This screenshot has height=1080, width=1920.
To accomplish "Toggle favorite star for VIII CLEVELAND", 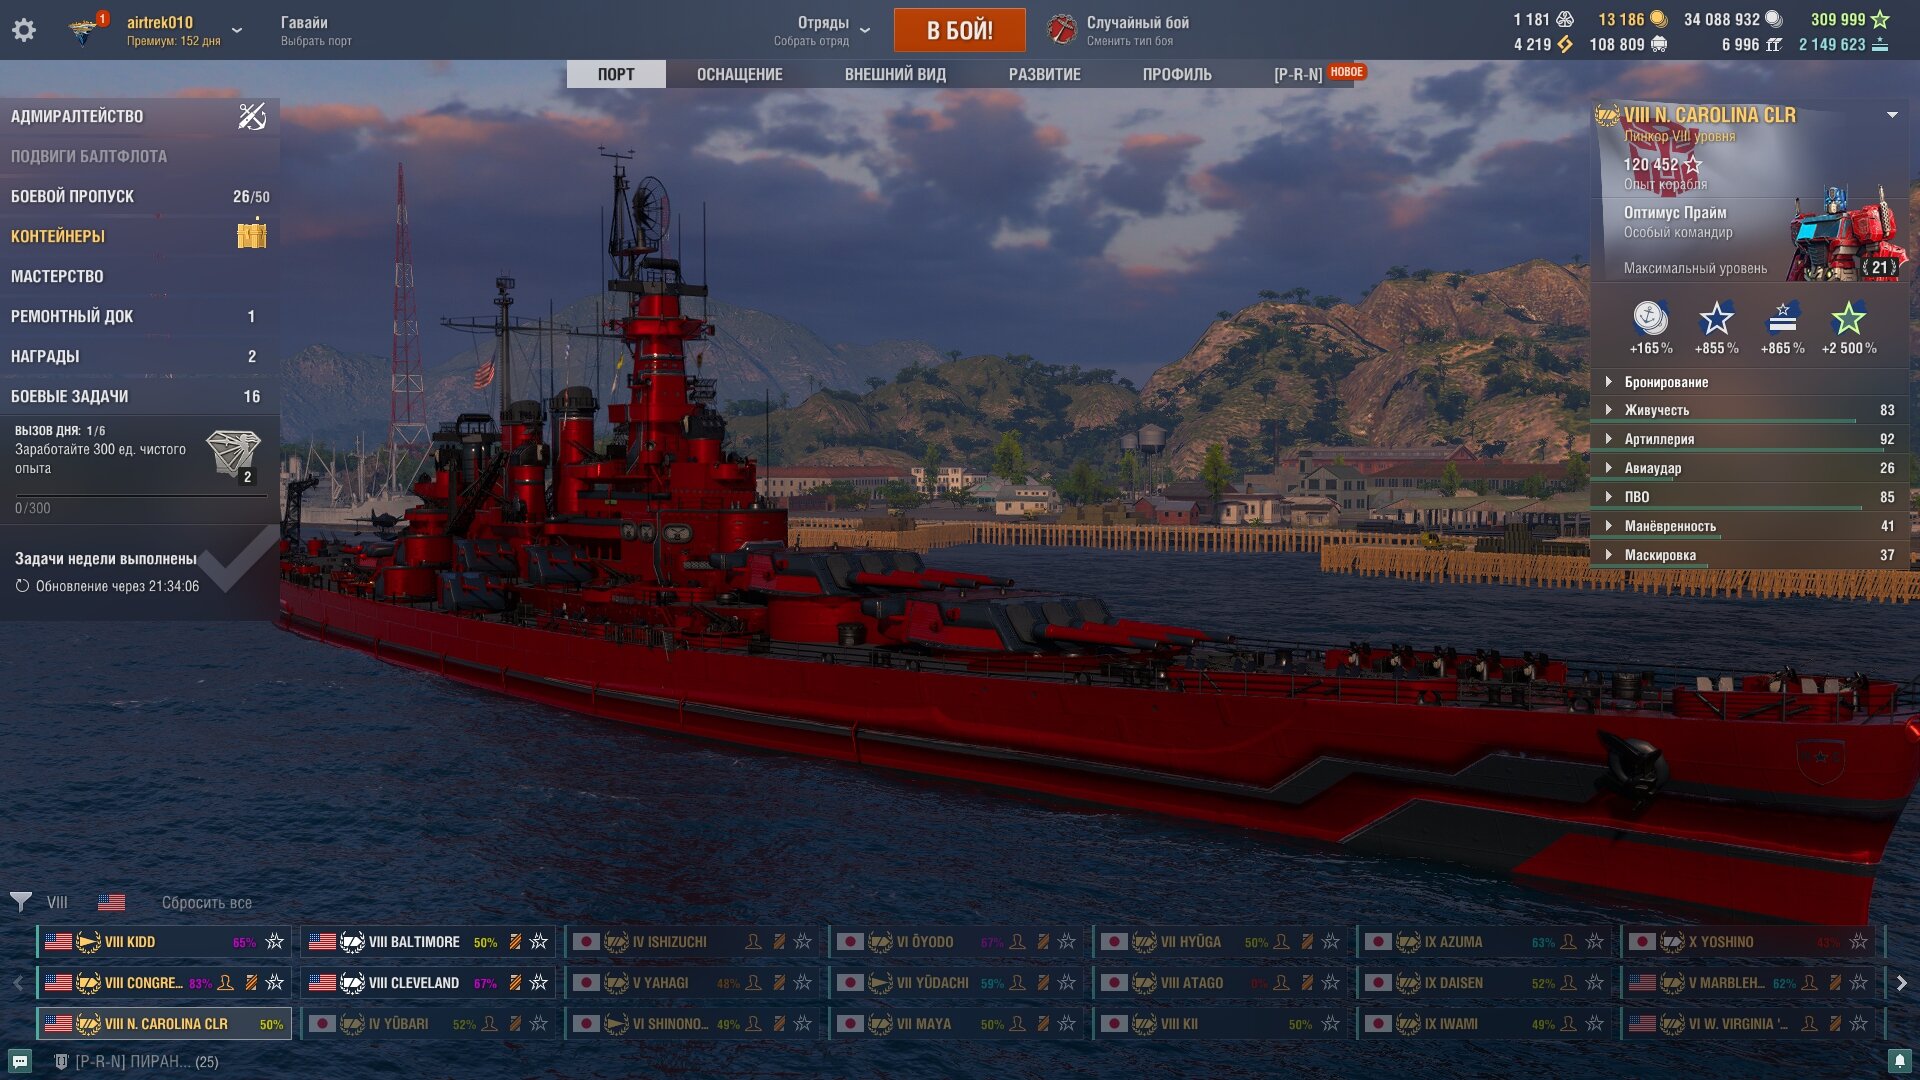I will [x=539, y=982].
